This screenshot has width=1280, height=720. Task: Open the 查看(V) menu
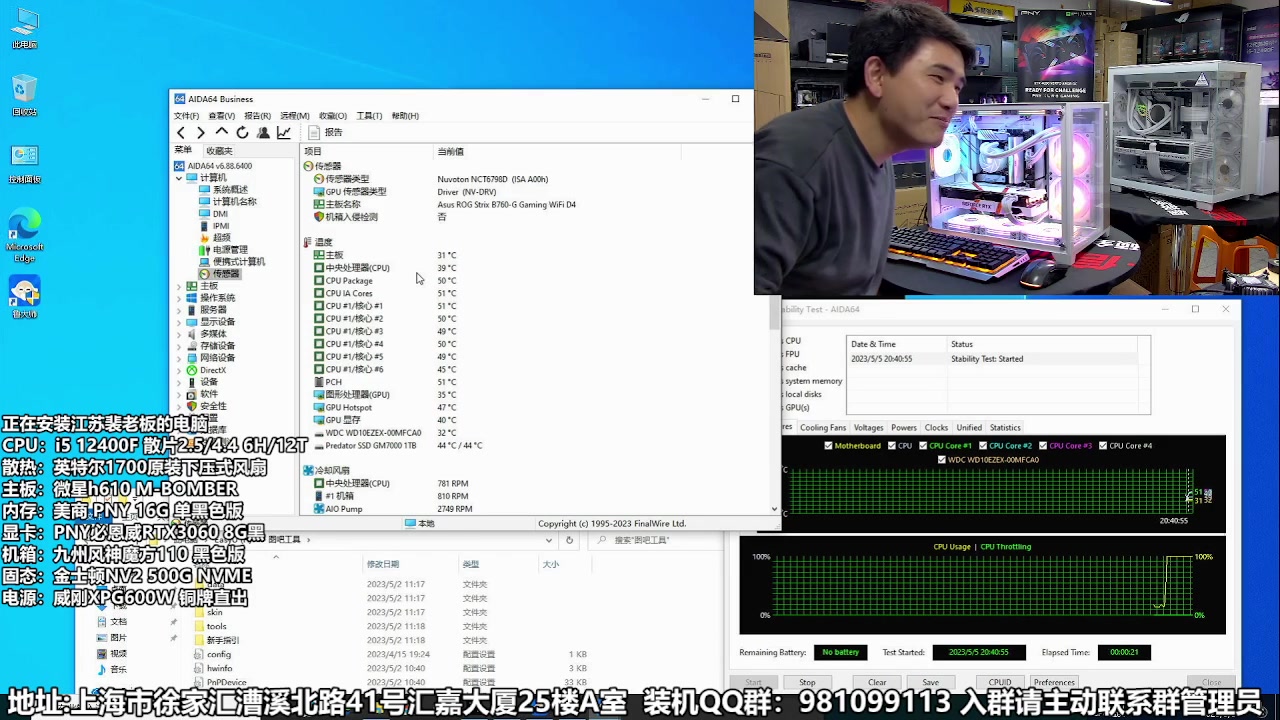pos(221,116)
